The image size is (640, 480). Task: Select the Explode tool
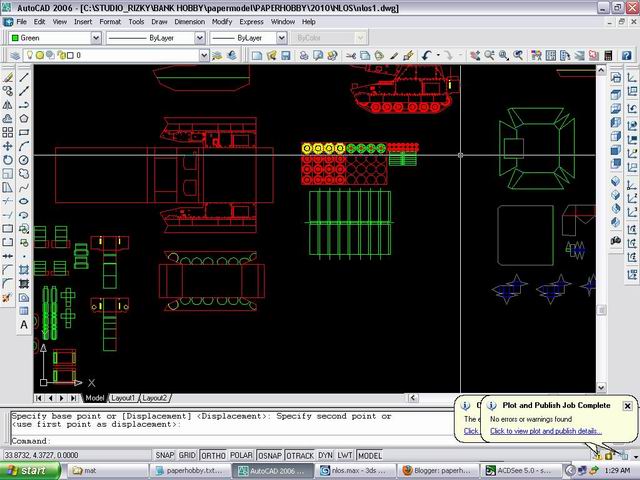pyautogui.click(x=8, y=298)
